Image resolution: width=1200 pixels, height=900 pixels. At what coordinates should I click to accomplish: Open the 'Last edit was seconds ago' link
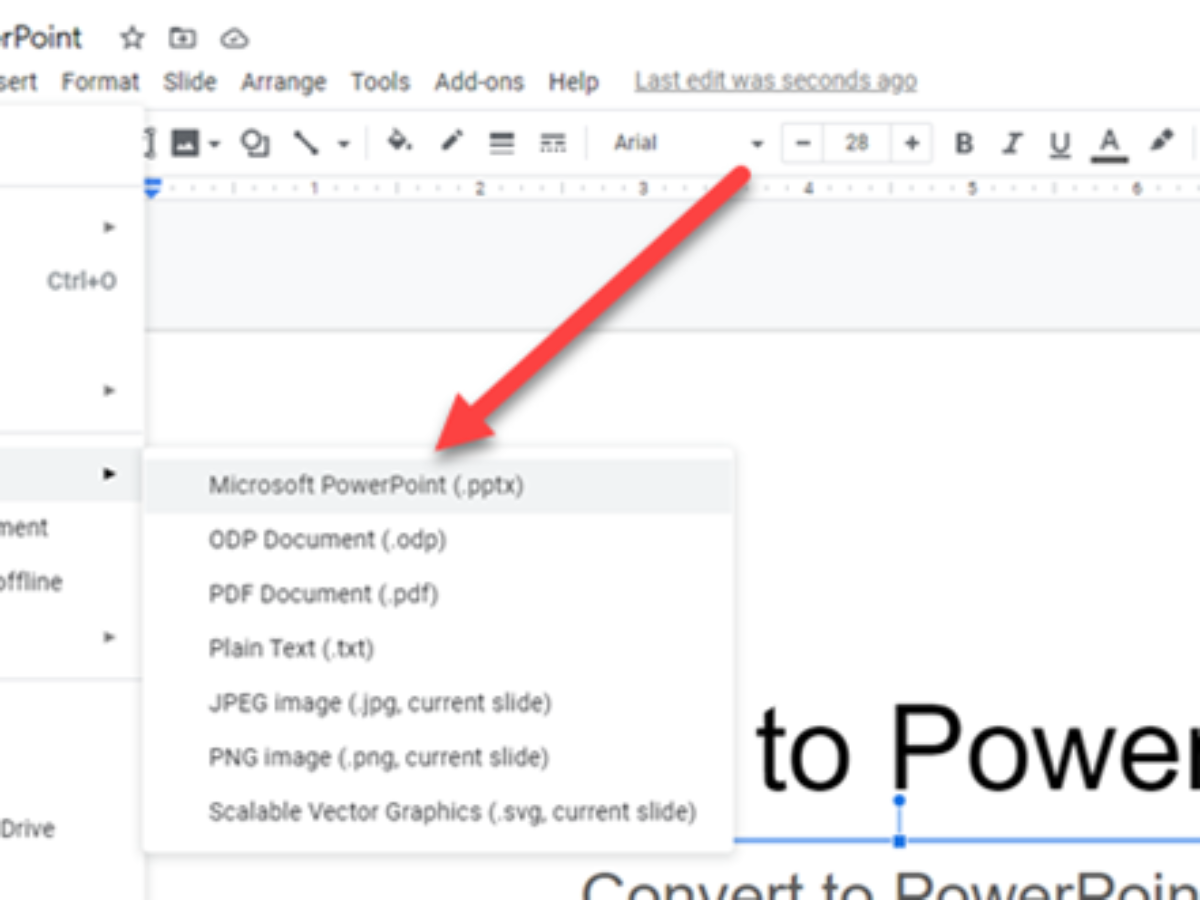point(775,81)
